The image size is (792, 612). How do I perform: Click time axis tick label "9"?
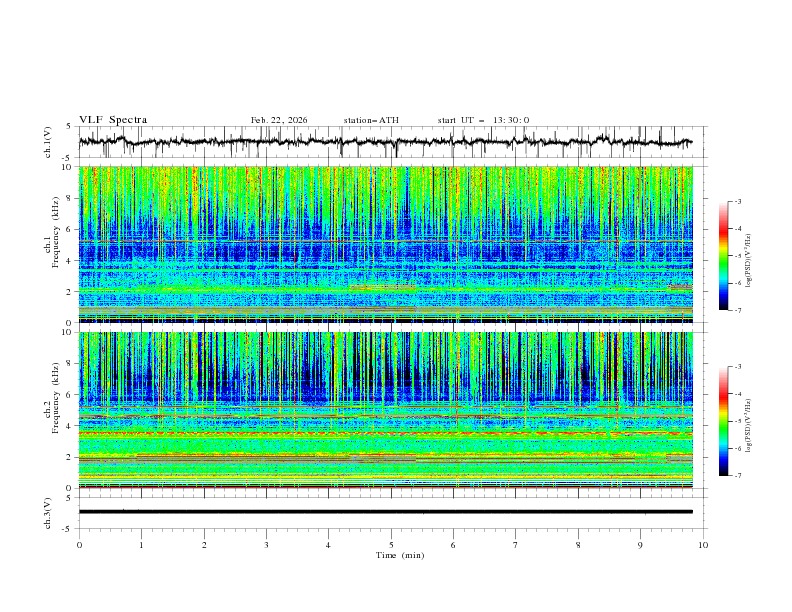point(640,545)
